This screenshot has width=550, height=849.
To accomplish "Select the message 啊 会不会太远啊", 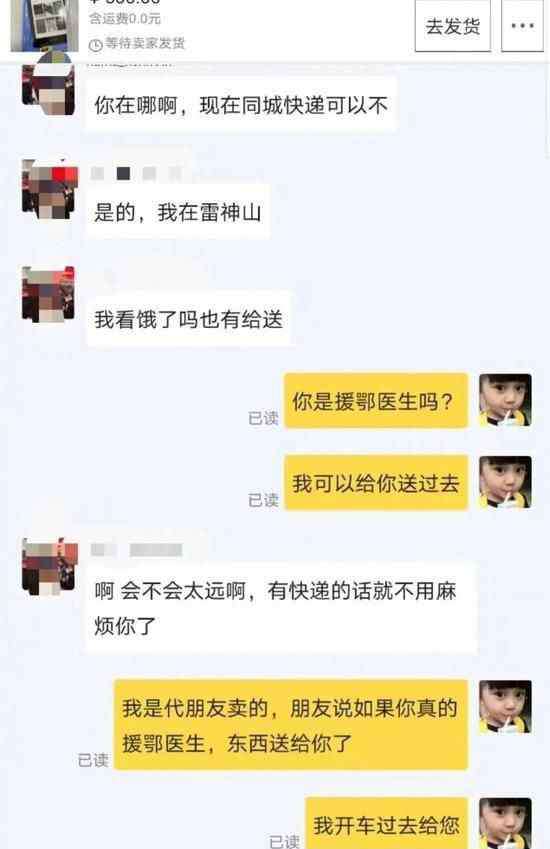I will coord(281,608).
